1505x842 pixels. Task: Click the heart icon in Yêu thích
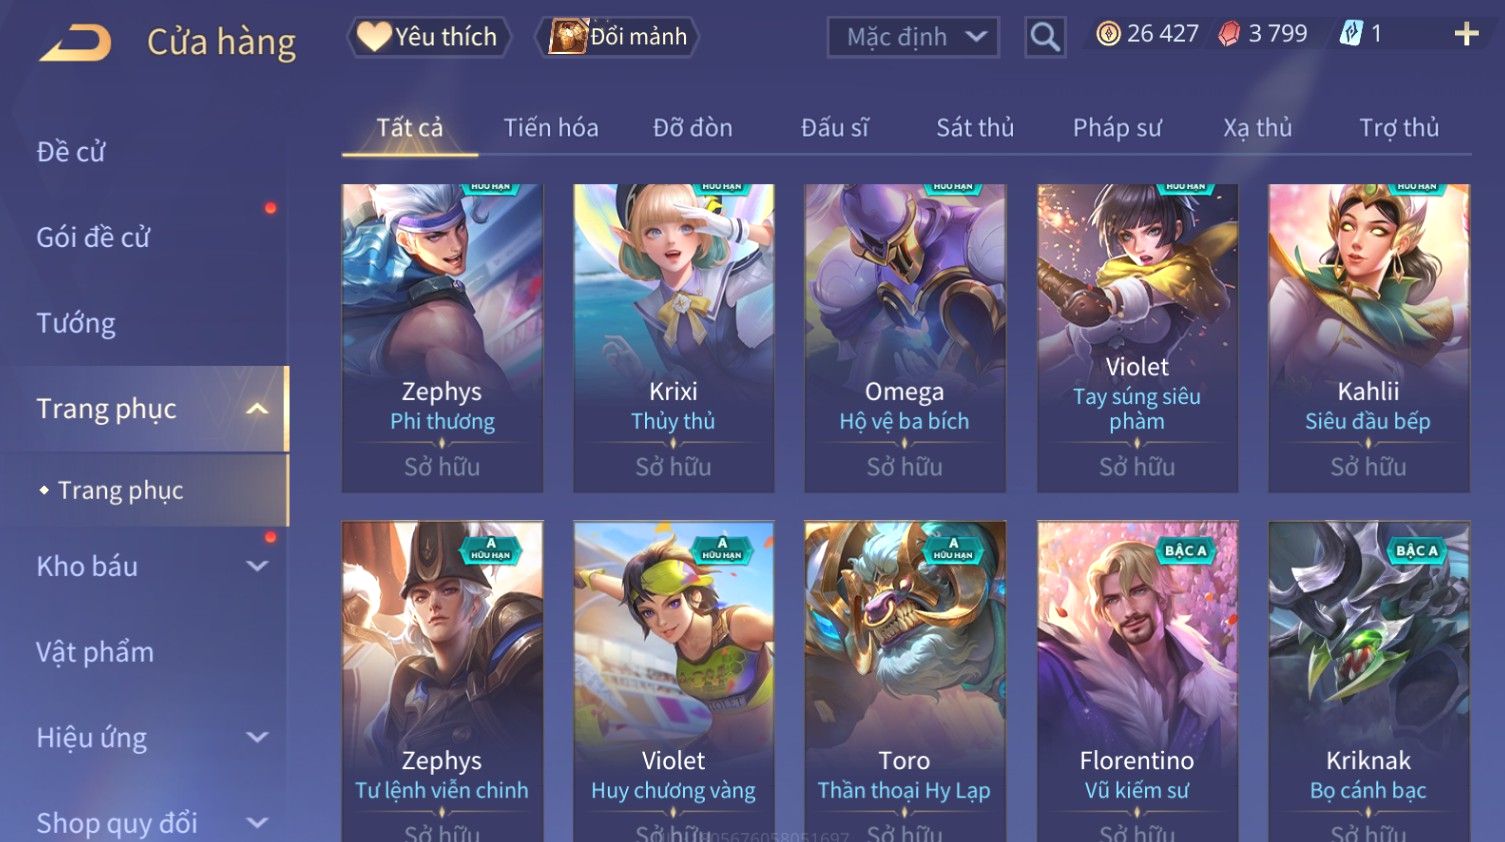374,36
